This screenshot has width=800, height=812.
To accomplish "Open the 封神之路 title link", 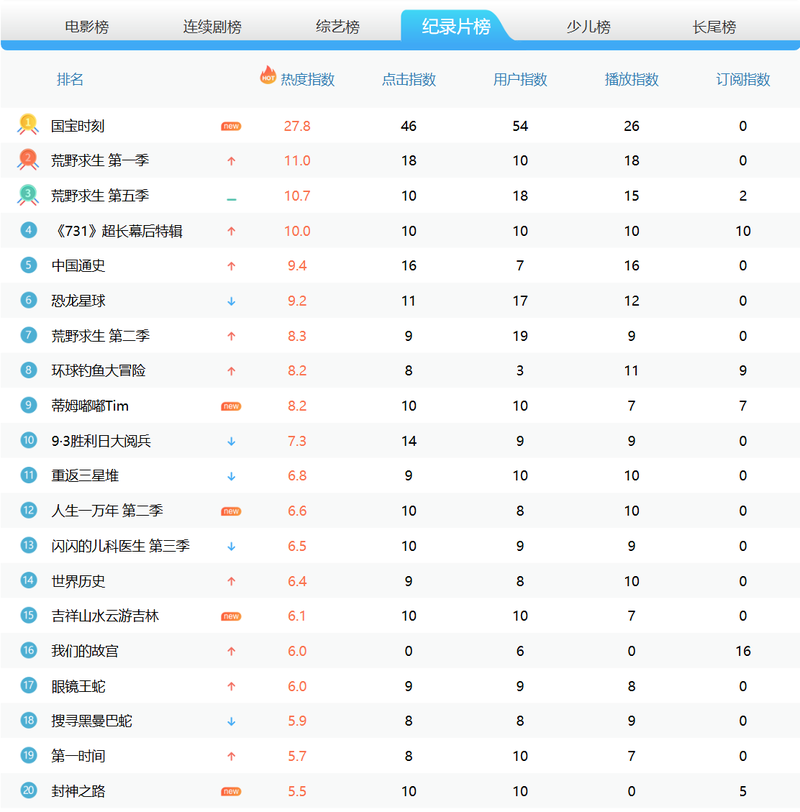I will [78, 791].
